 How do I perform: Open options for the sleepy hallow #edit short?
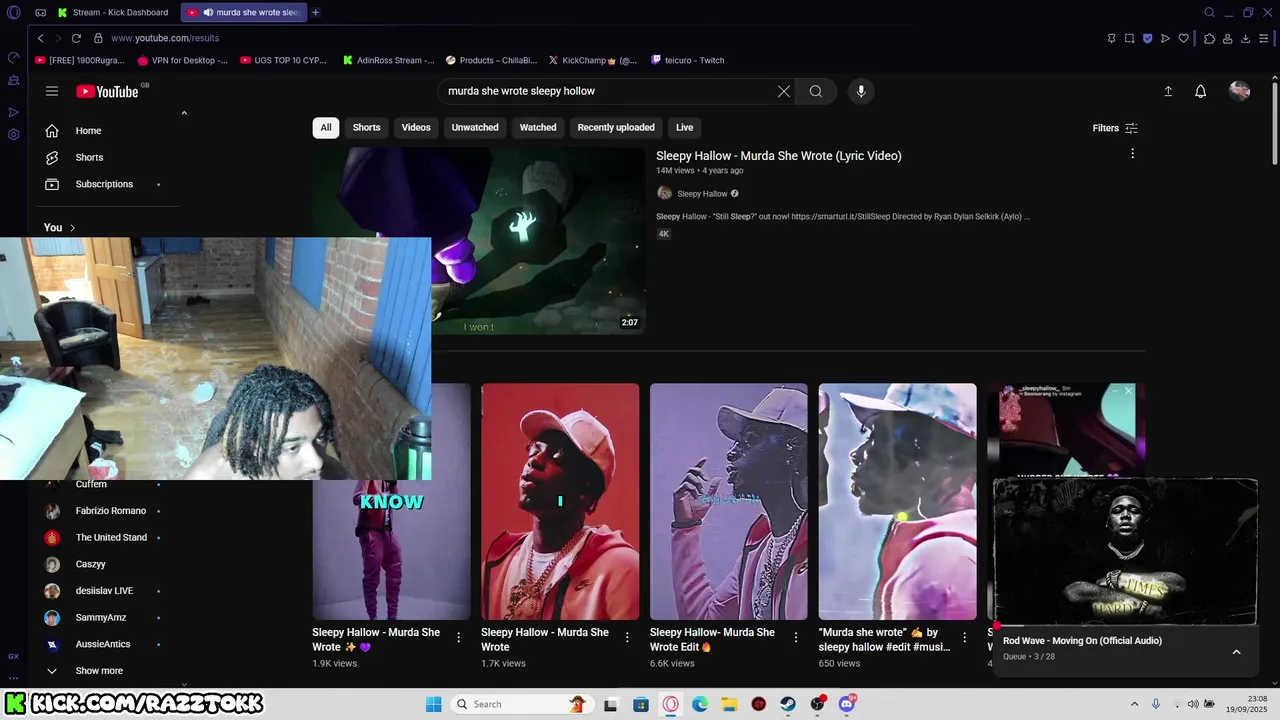coord(965,637)
